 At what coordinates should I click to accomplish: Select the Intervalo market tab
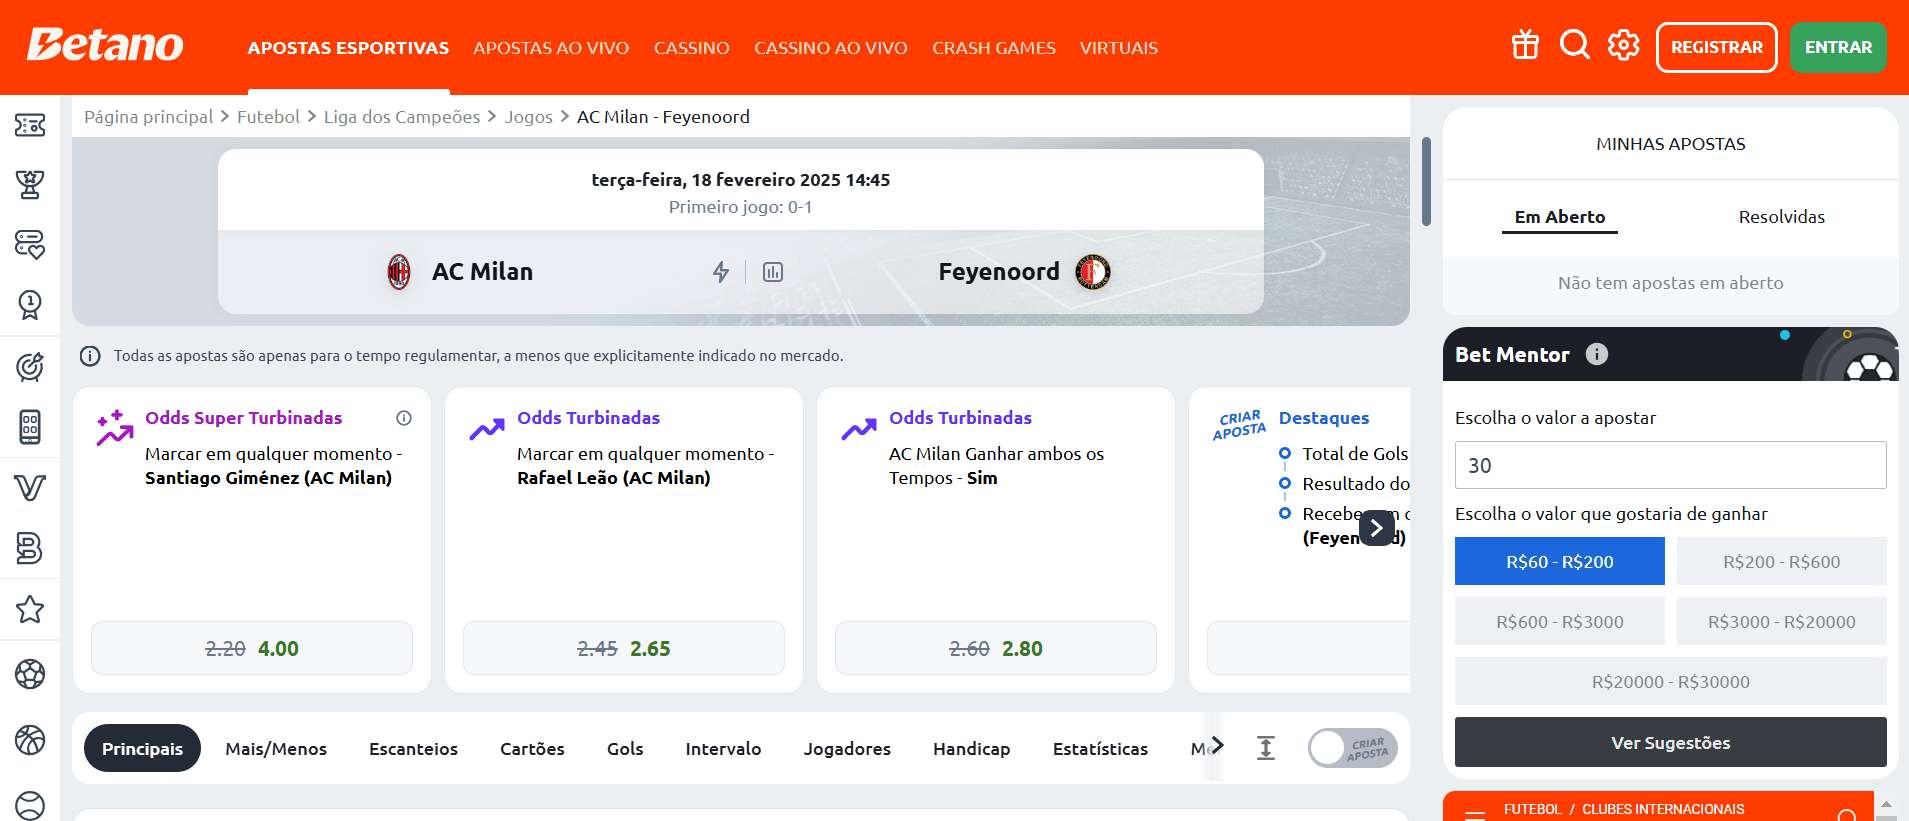pos(723,748)
